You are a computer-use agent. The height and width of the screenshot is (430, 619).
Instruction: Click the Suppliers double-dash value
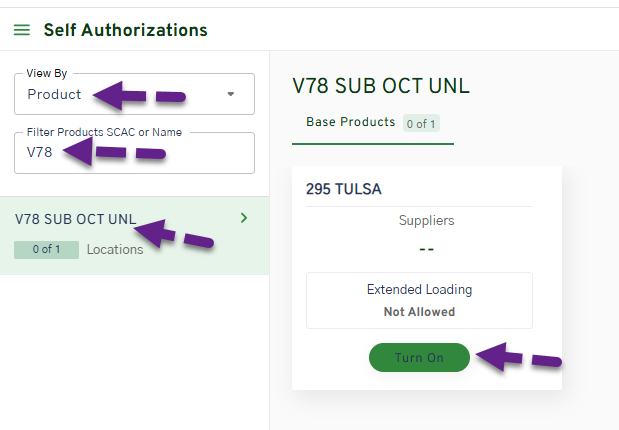[426, 248]
